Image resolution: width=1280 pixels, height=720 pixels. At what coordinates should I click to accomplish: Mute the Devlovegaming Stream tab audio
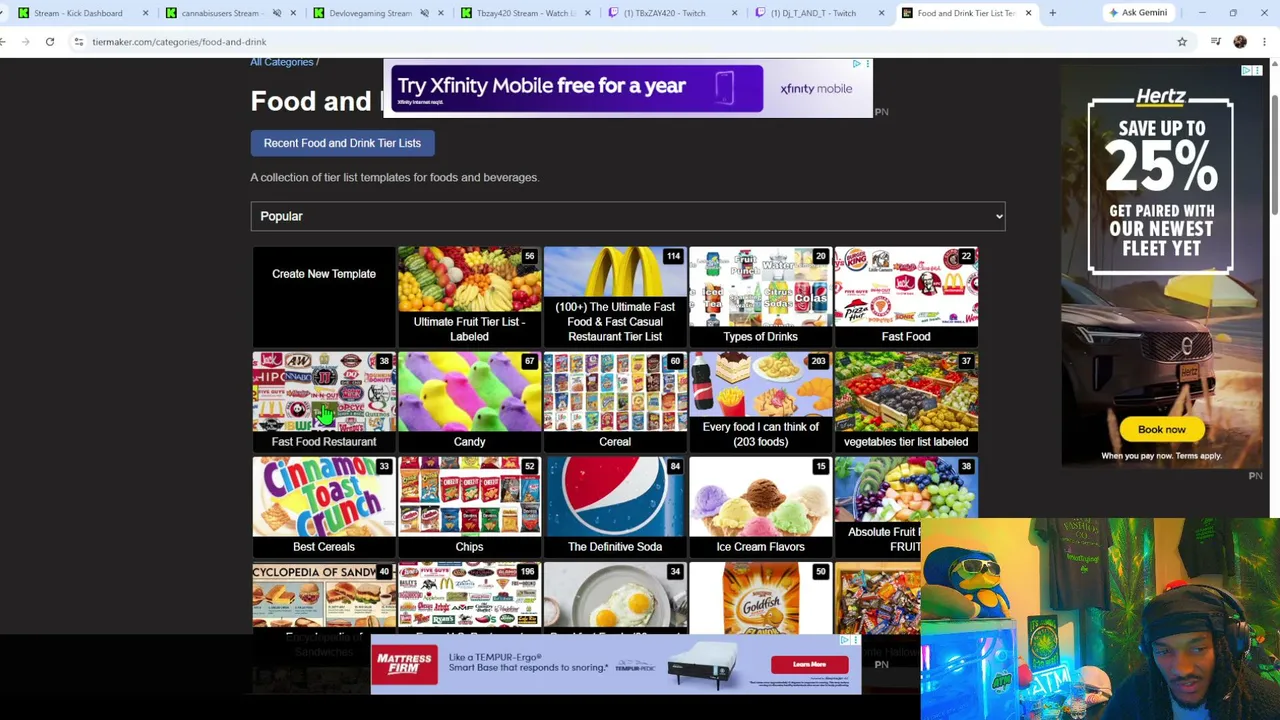424,13
